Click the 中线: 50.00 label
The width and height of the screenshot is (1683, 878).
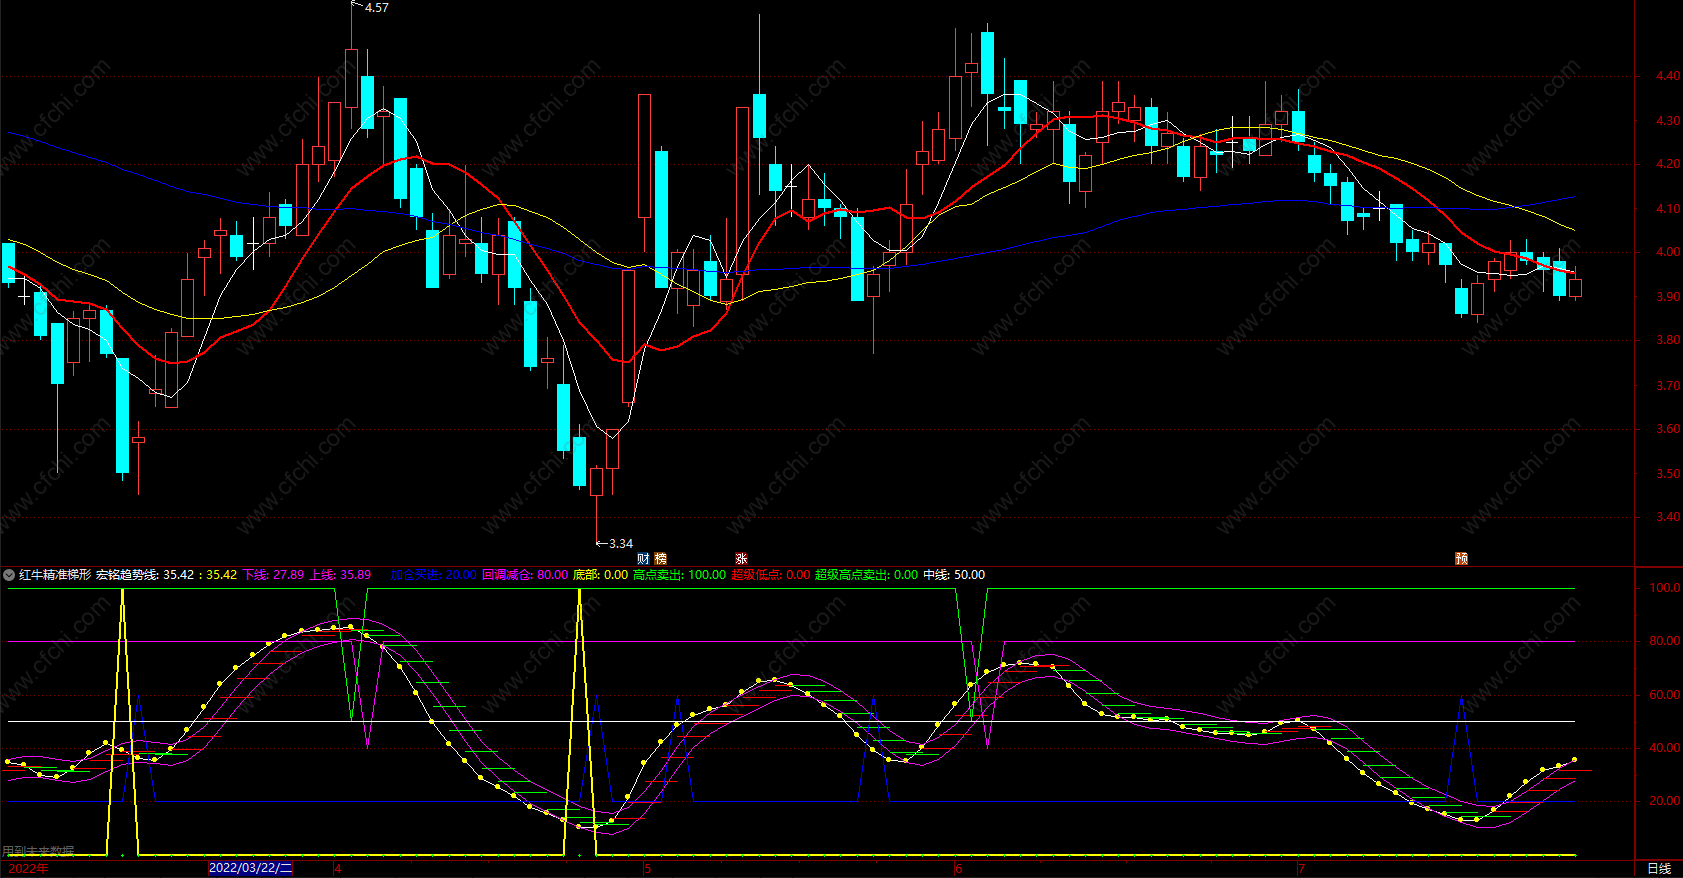pyautogui.click(x=953, y=575)
